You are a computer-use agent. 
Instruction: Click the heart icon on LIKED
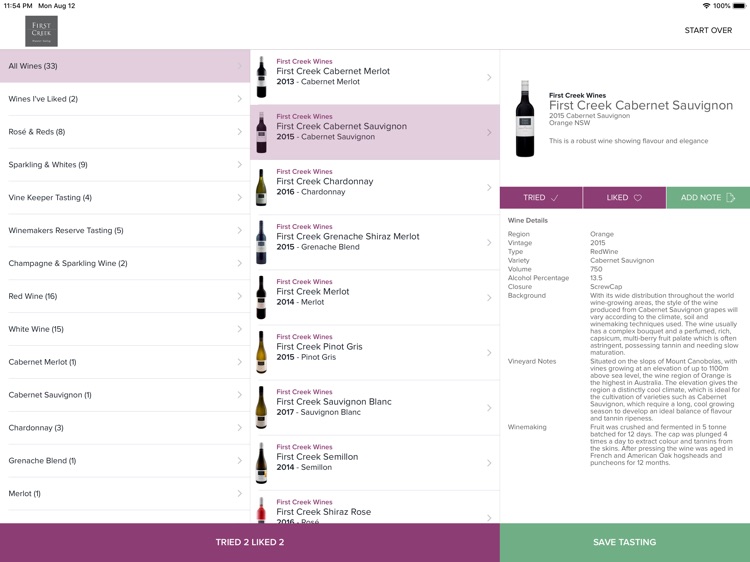coord(638,198)
